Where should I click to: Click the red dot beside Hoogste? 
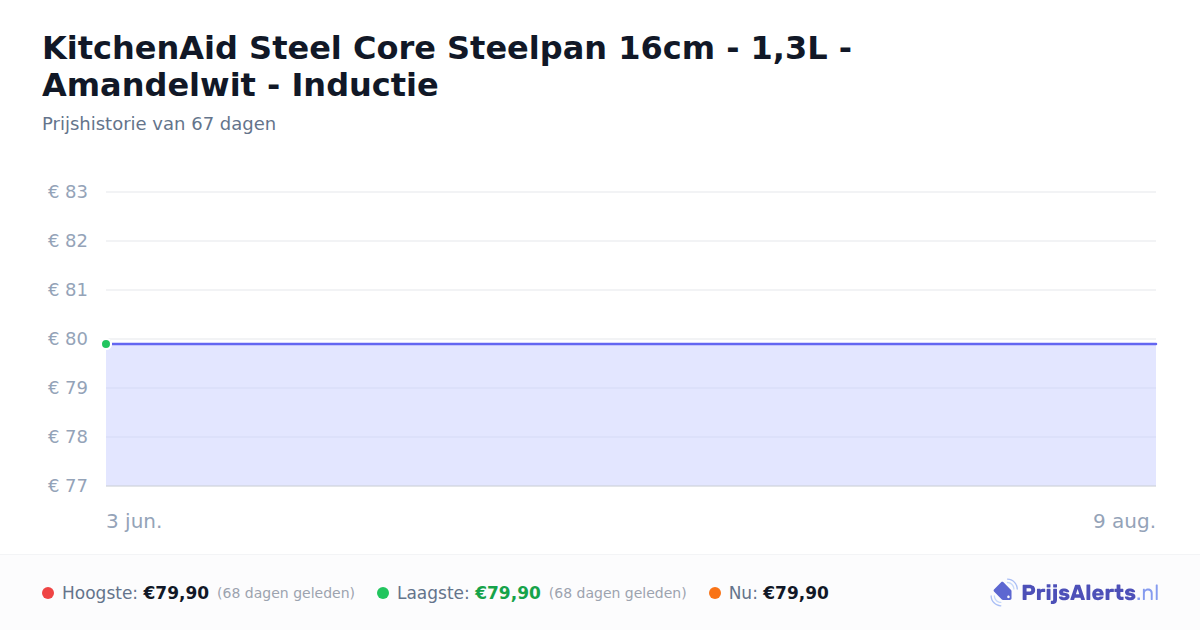point(48,593)
